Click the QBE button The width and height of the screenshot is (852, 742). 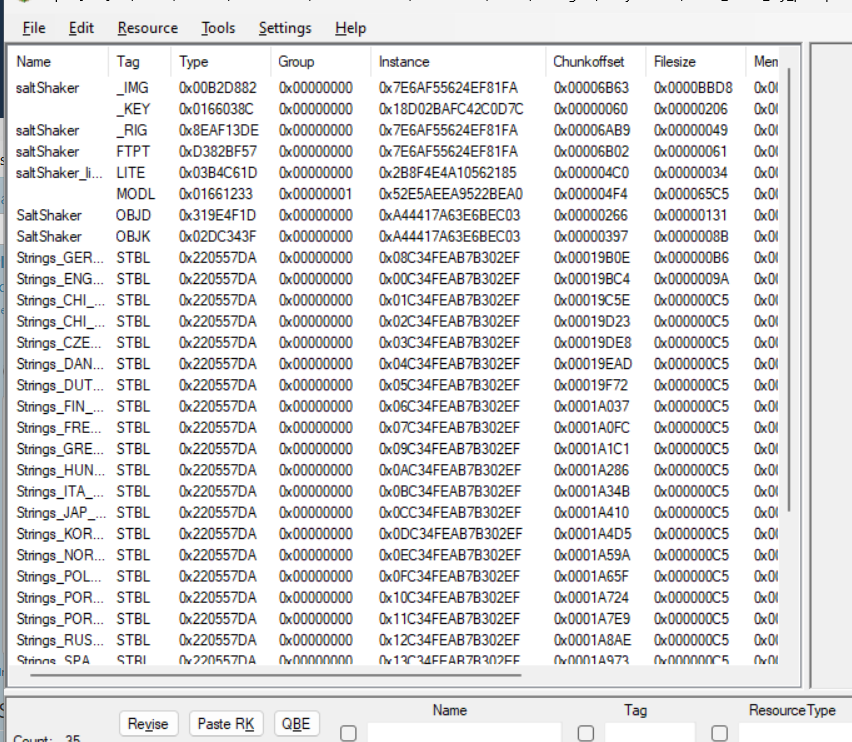coord(295,724)
